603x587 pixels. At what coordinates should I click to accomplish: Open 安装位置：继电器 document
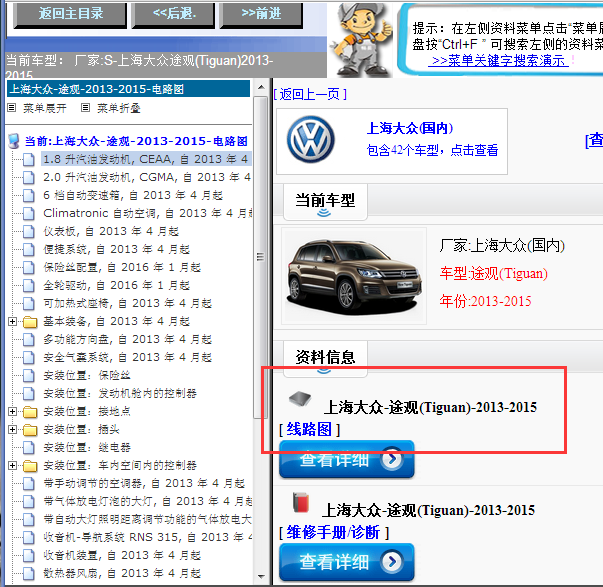pyautogui.click(x=87, y=447)
